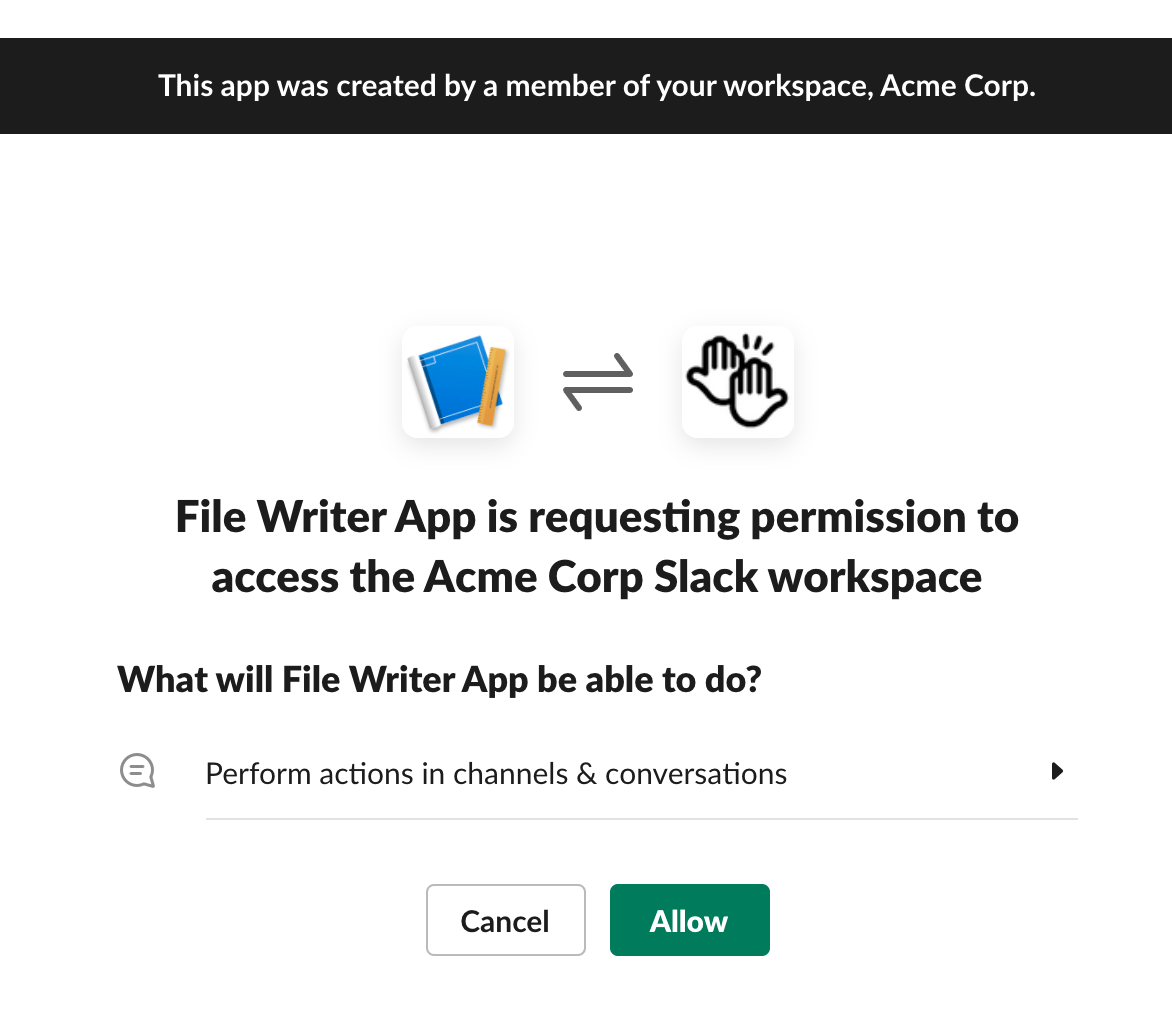Expand the channels & conversations permission details
The width and height of the screenshot is (1172, 1030).
coord(1058,771)
